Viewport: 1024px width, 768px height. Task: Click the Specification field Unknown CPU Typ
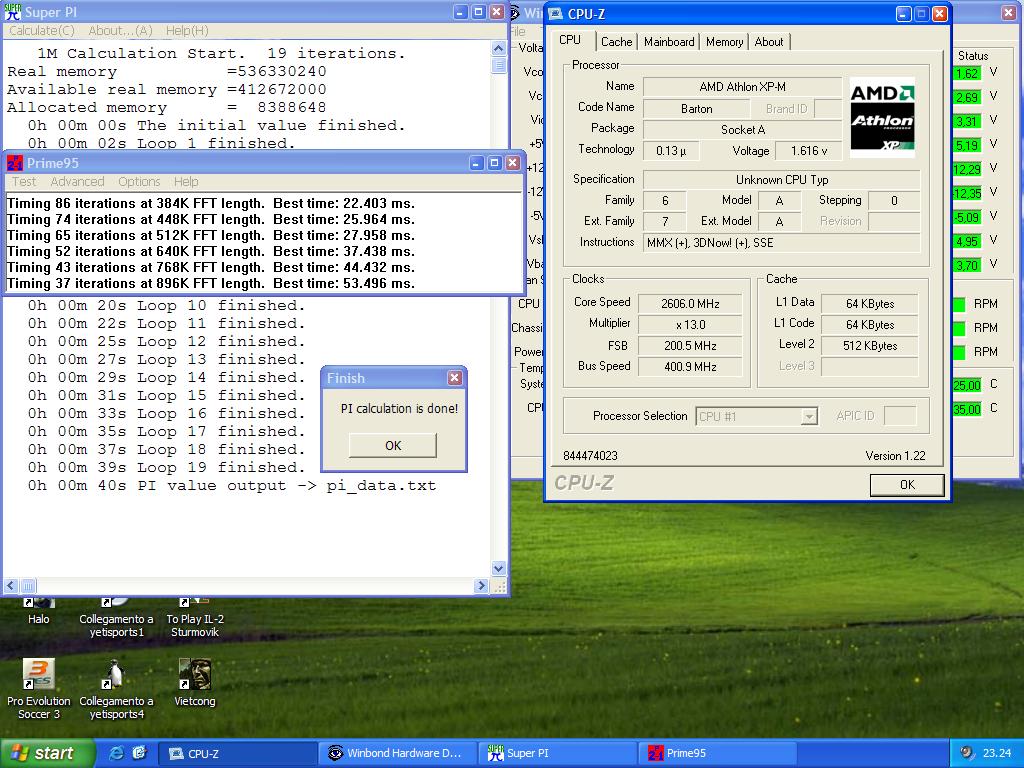pos(782,180)
